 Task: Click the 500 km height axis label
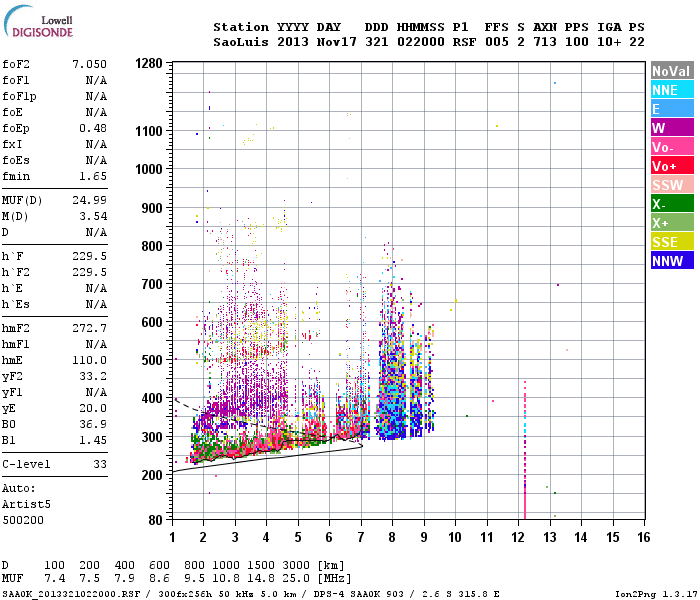(152, 360)
